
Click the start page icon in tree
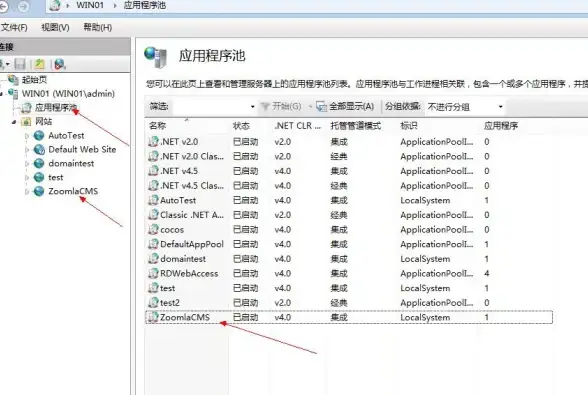tap(13, 80)
